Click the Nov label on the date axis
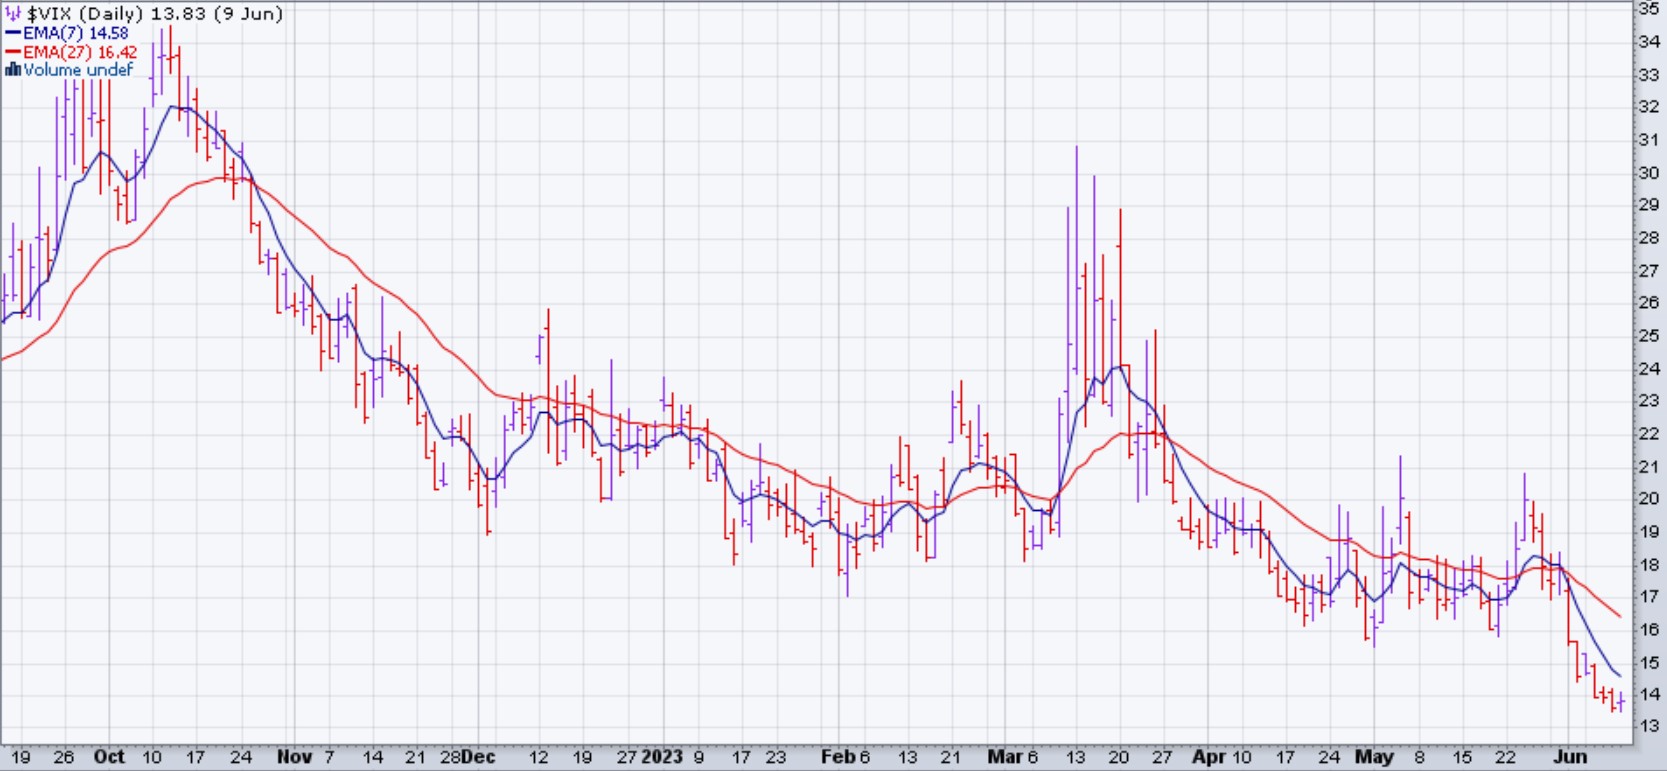 pos(293,757)
